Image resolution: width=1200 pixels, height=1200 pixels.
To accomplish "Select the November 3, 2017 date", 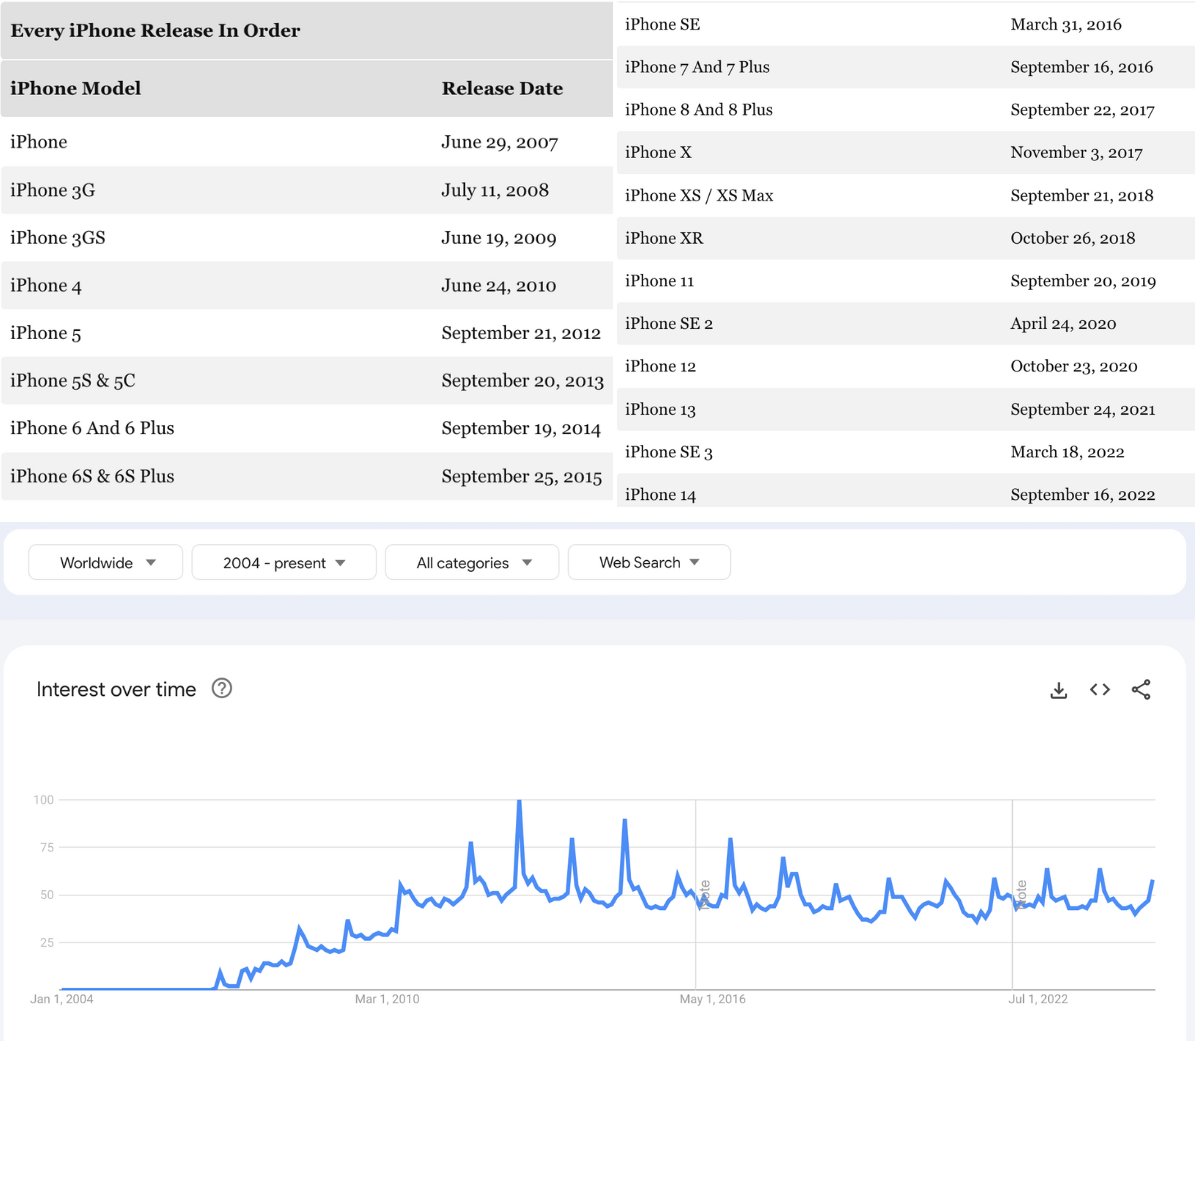I will point(1077,152).
